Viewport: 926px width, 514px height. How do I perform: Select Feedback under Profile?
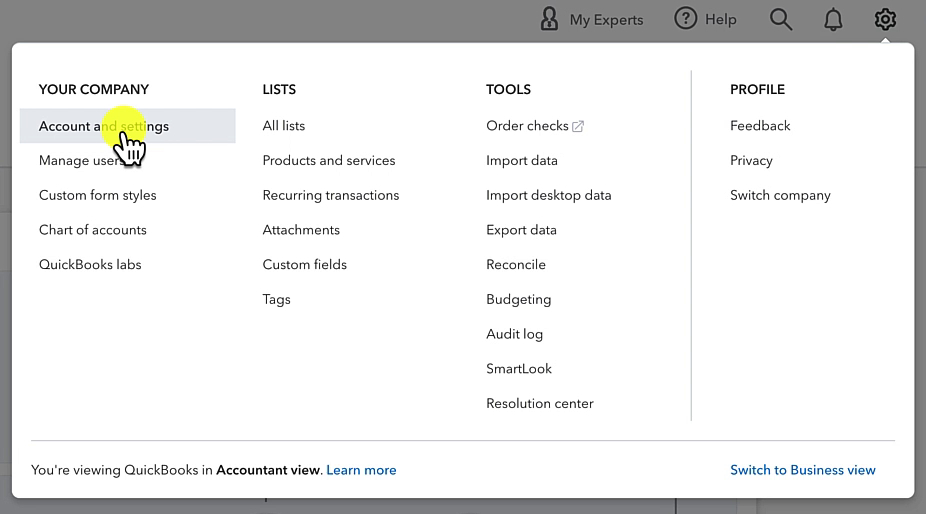tap(760, 126)
